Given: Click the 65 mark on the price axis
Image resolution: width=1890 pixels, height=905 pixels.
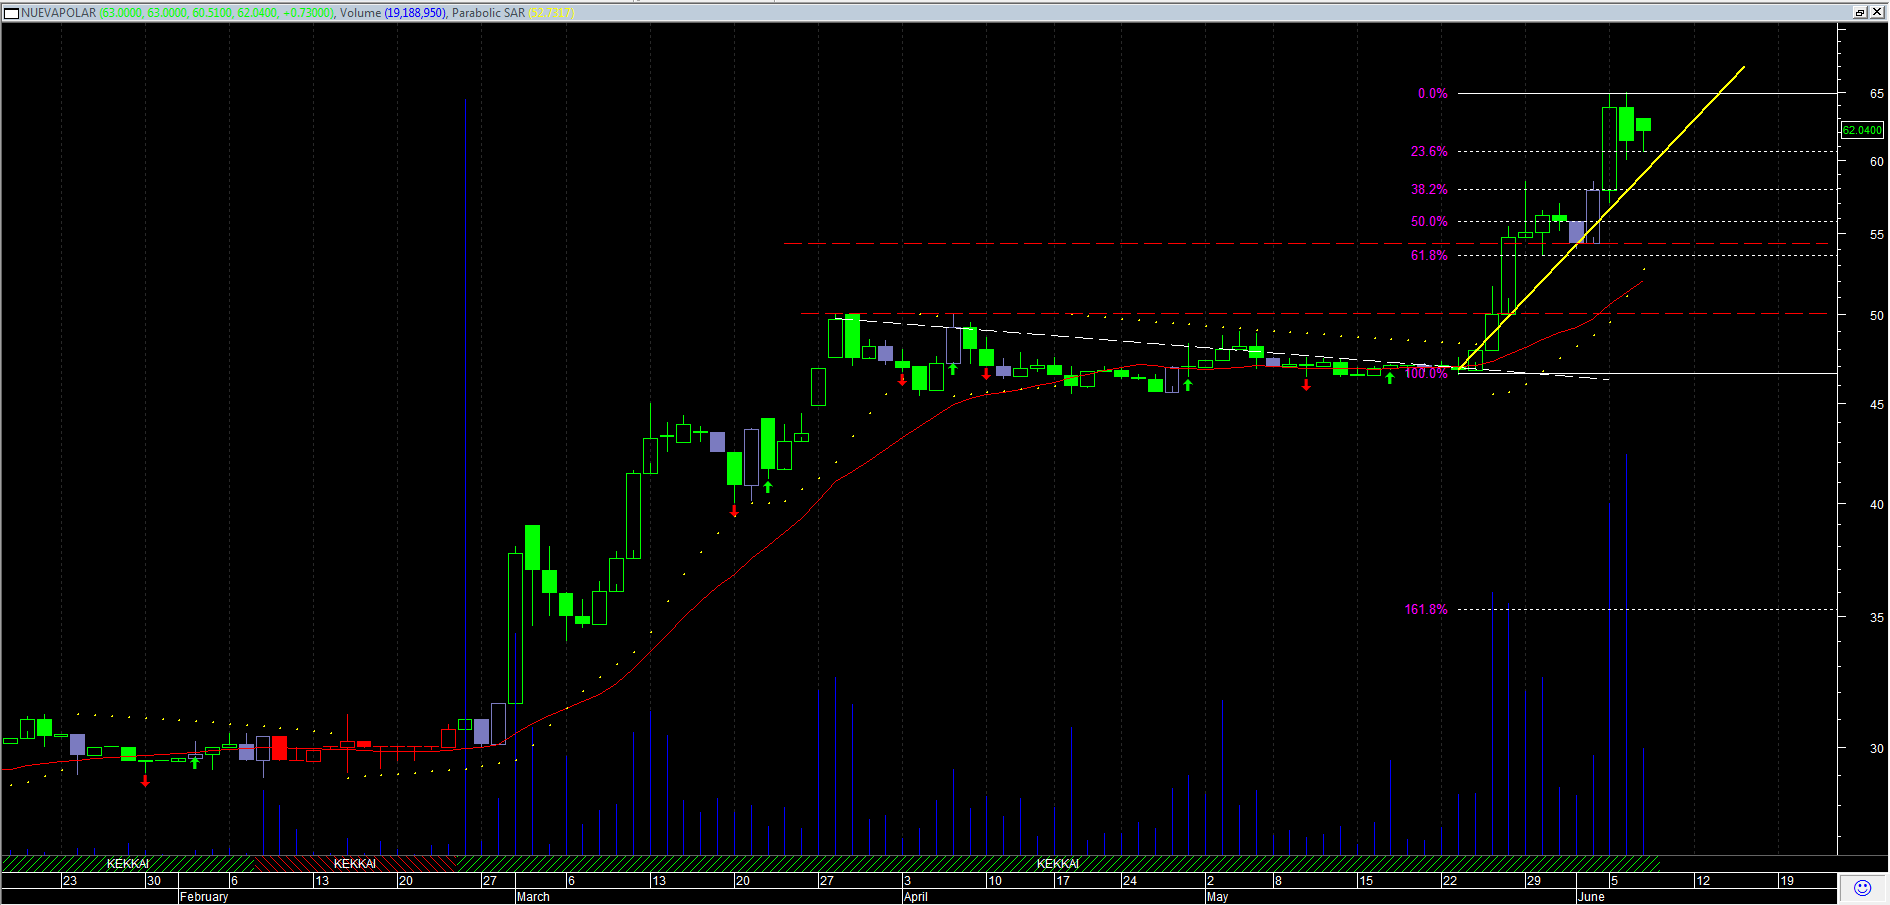Looking at the screenshot, I should pos(1876,93).
